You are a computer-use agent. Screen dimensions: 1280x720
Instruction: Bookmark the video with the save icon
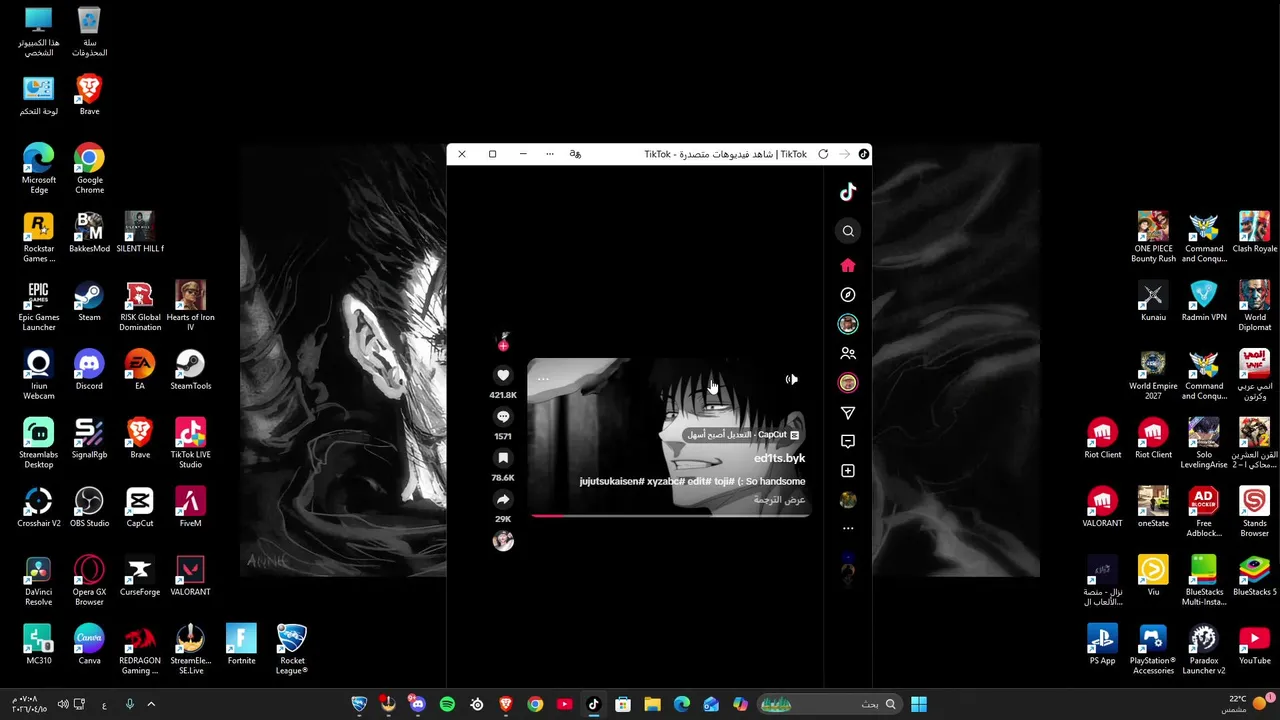click(503, 458)
